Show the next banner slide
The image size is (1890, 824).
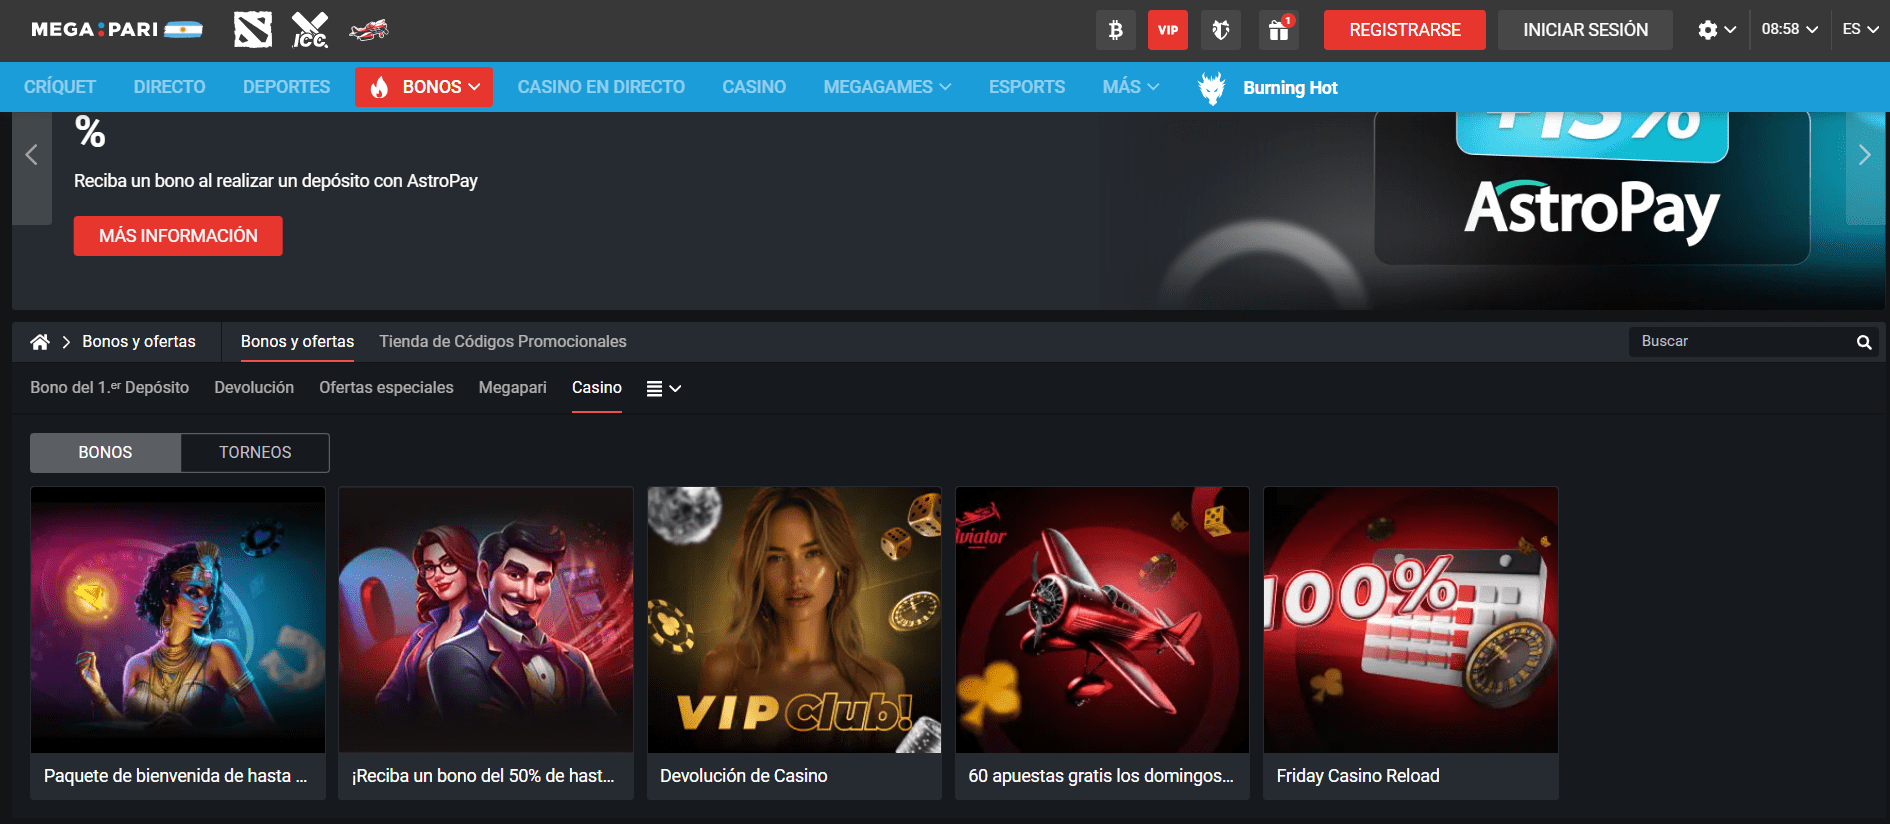coord(1864,155)
